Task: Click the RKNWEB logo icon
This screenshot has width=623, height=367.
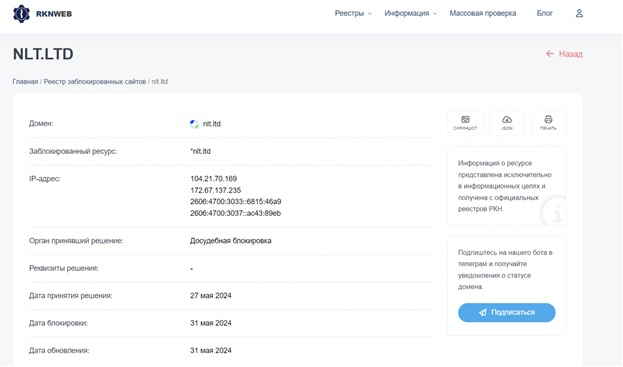Action: 21,14
